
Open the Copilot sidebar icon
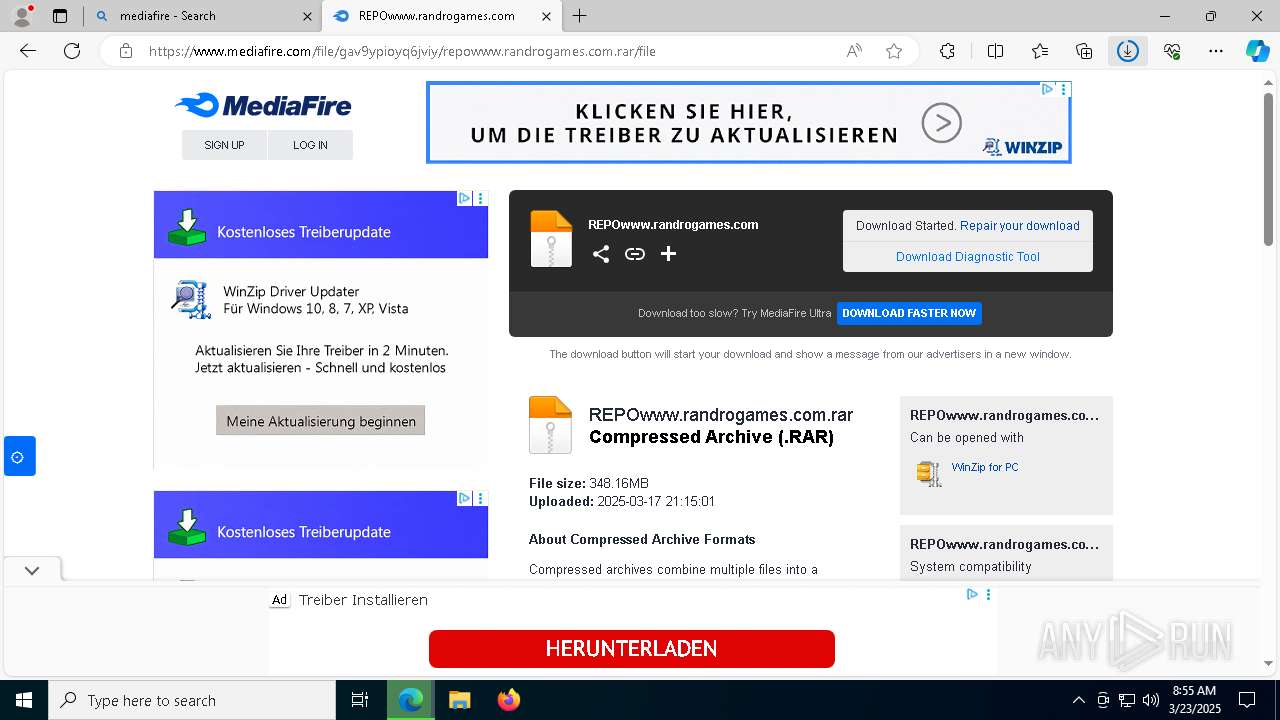click(1257, 51)
